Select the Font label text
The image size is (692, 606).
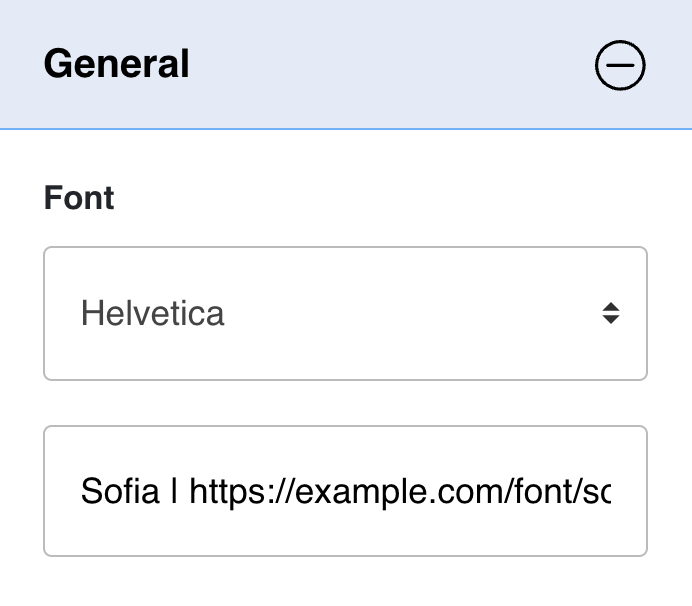(x=79, y=198)
